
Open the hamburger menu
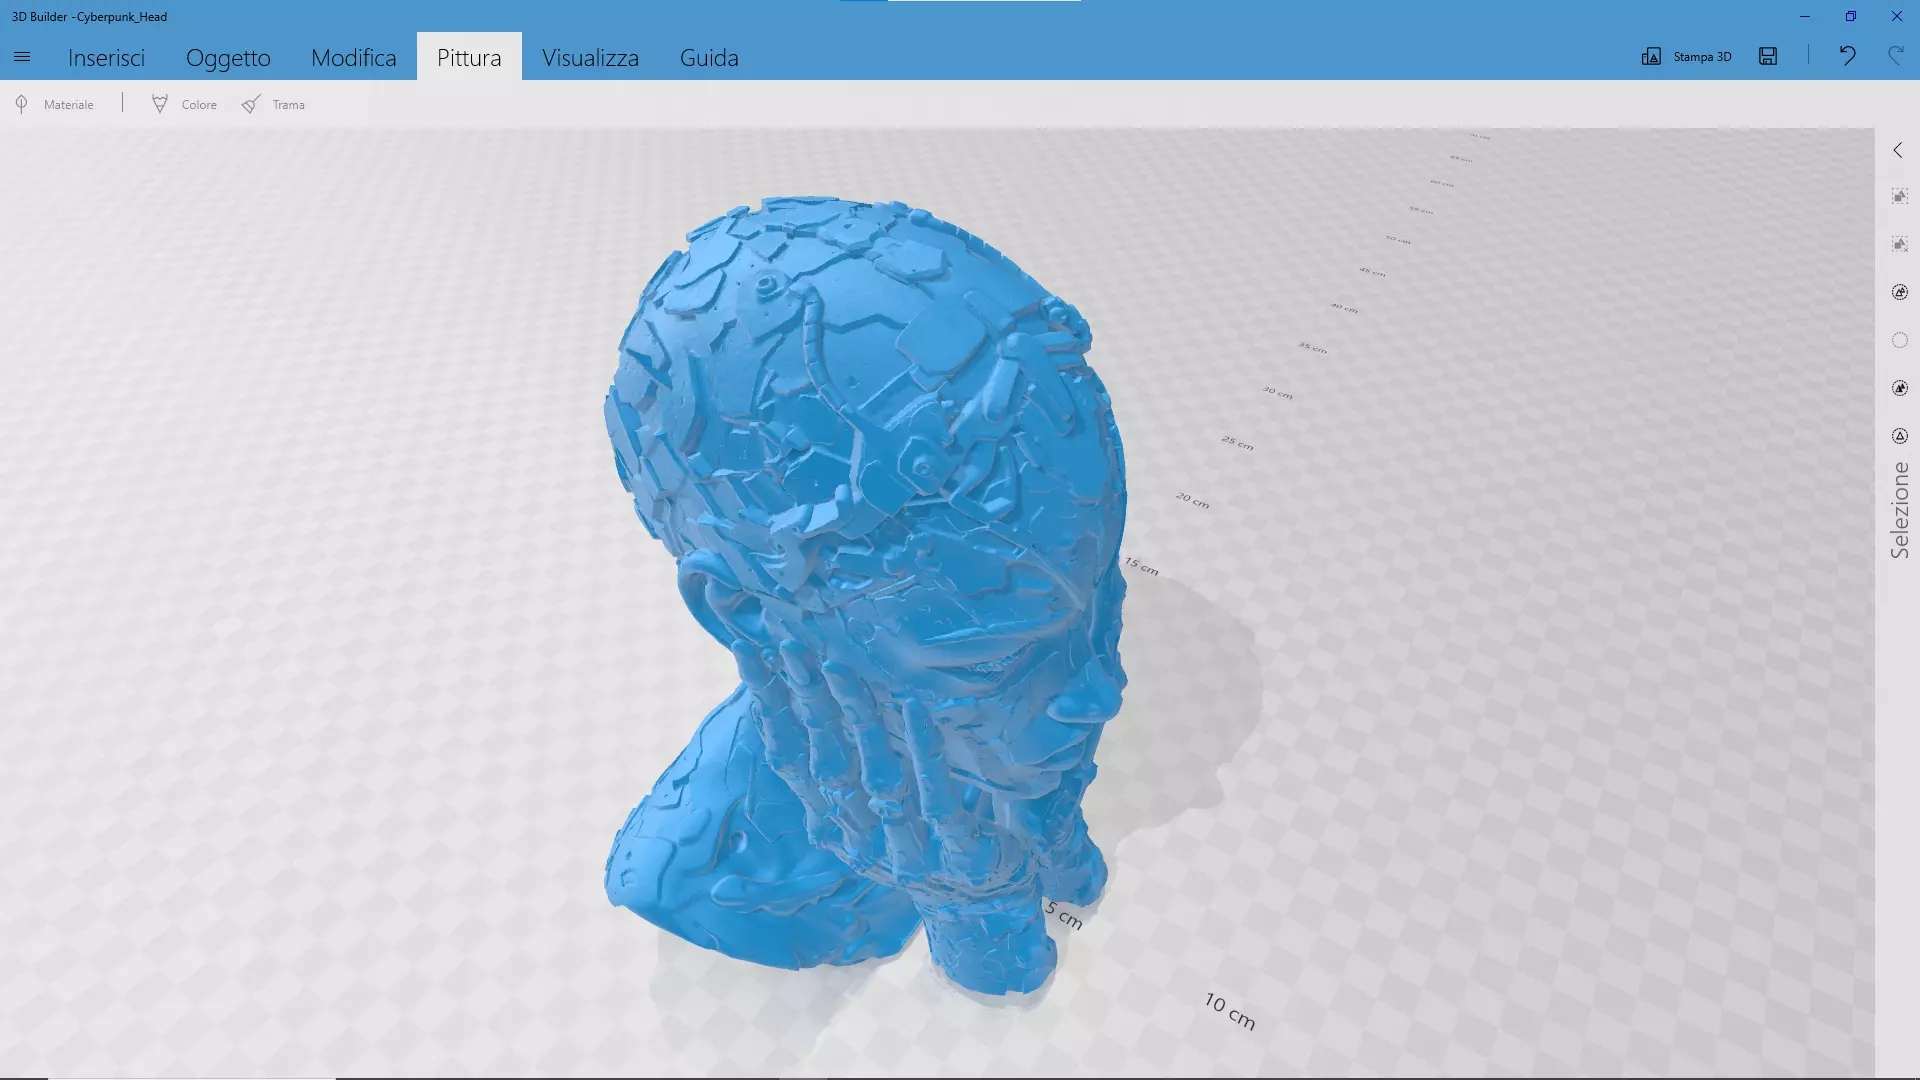[22, 57]
